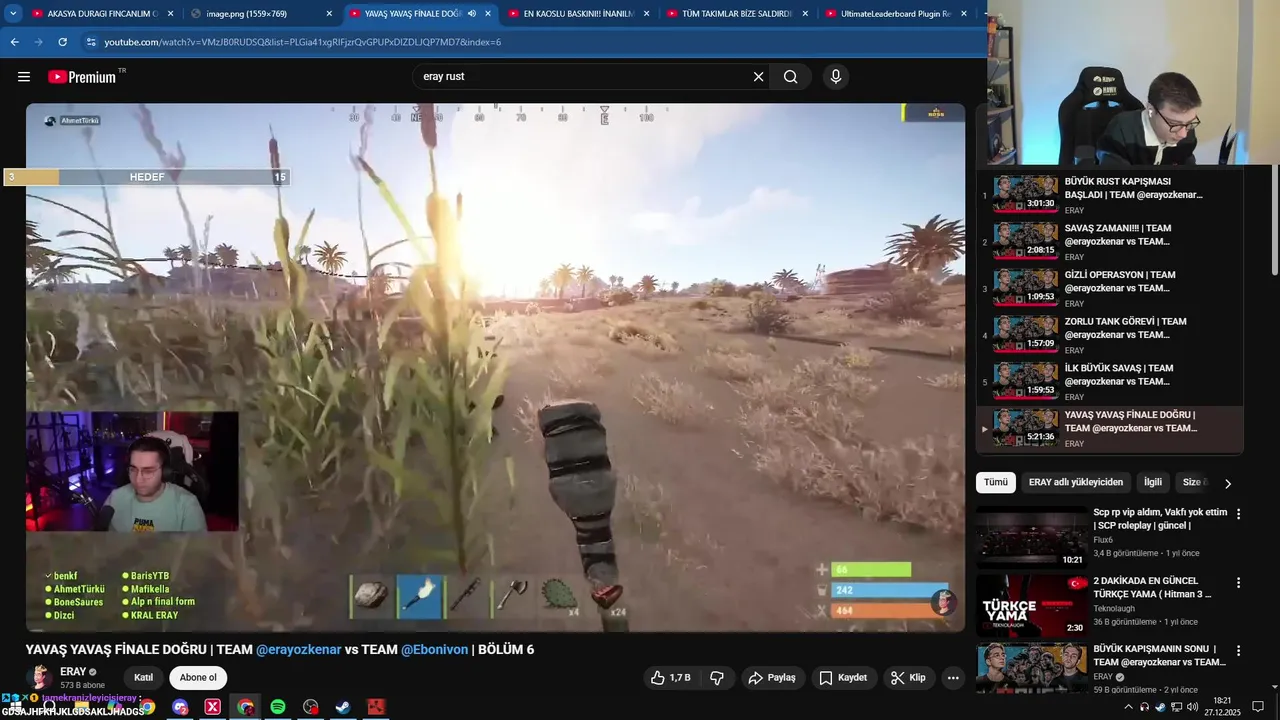This screenshot has height=720, width=1280.
Task: Open Rust game icon in taskbar
Action: coord(376,707)
